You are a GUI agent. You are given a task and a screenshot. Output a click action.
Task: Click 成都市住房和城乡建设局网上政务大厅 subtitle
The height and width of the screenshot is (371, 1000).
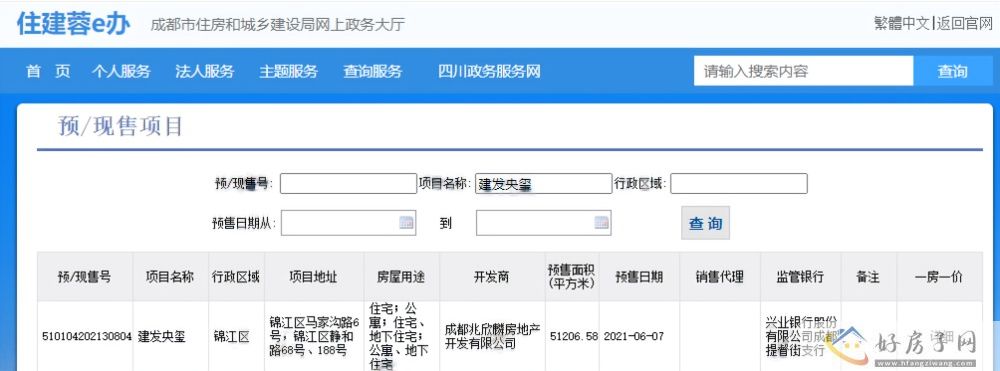pyautogui.click(x=277, y=25)
